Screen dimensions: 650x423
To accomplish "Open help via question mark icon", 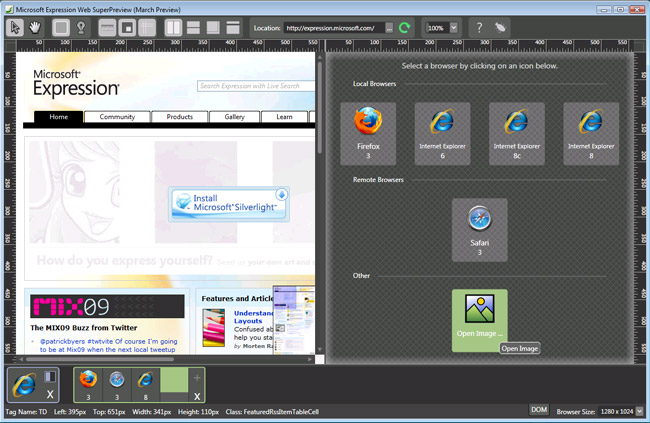I will [x=478, y=28].
